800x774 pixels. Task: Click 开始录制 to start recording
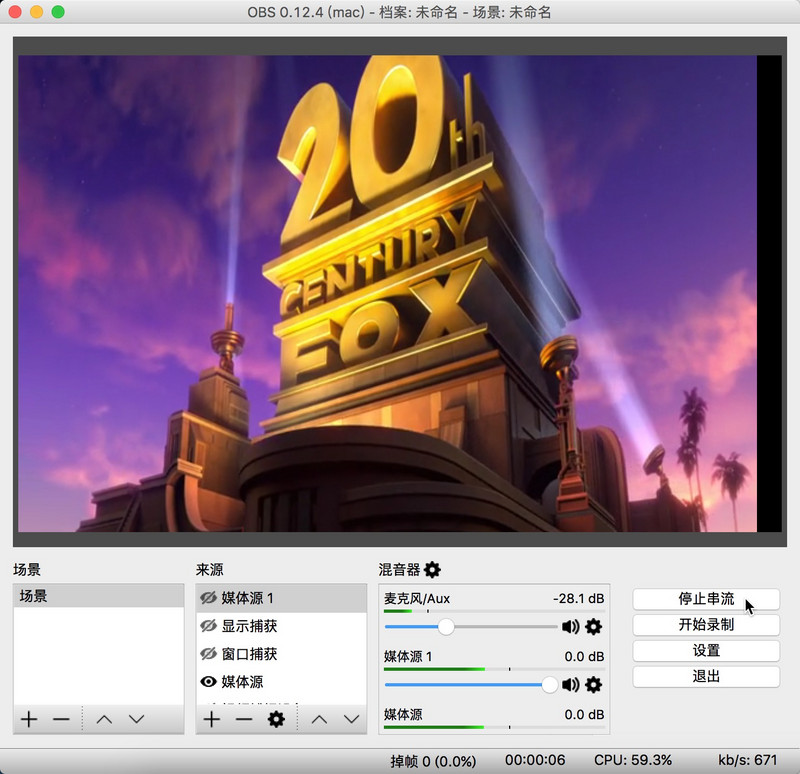pos(706,625)
